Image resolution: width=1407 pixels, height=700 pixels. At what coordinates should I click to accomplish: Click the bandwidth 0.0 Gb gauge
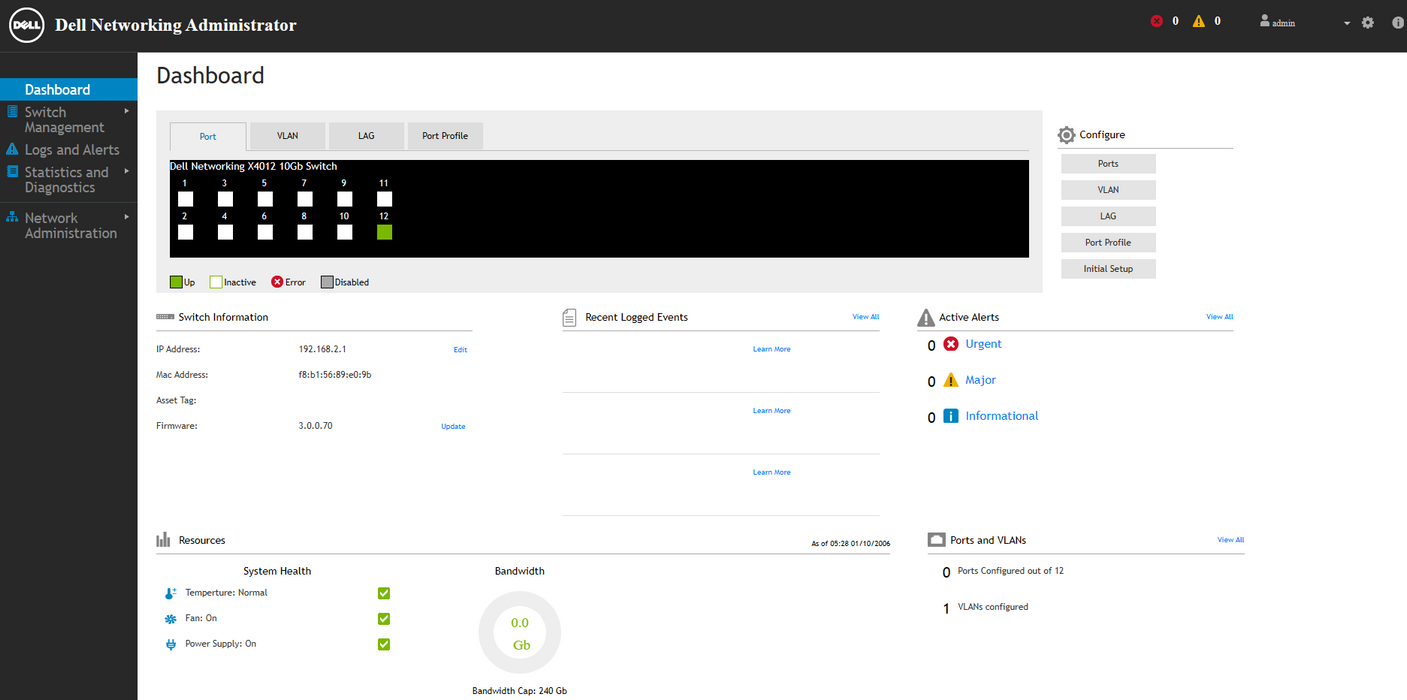click(520, 632)
